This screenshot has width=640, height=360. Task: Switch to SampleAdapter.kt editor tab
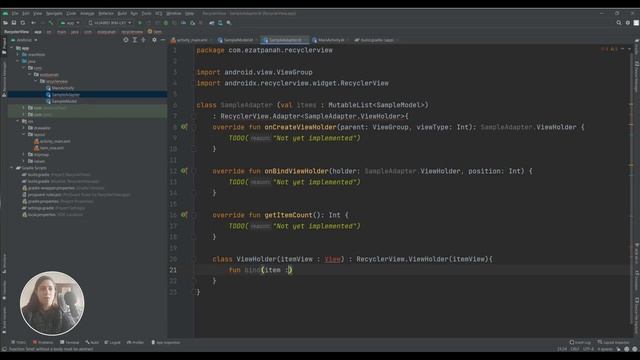(284, 40)
